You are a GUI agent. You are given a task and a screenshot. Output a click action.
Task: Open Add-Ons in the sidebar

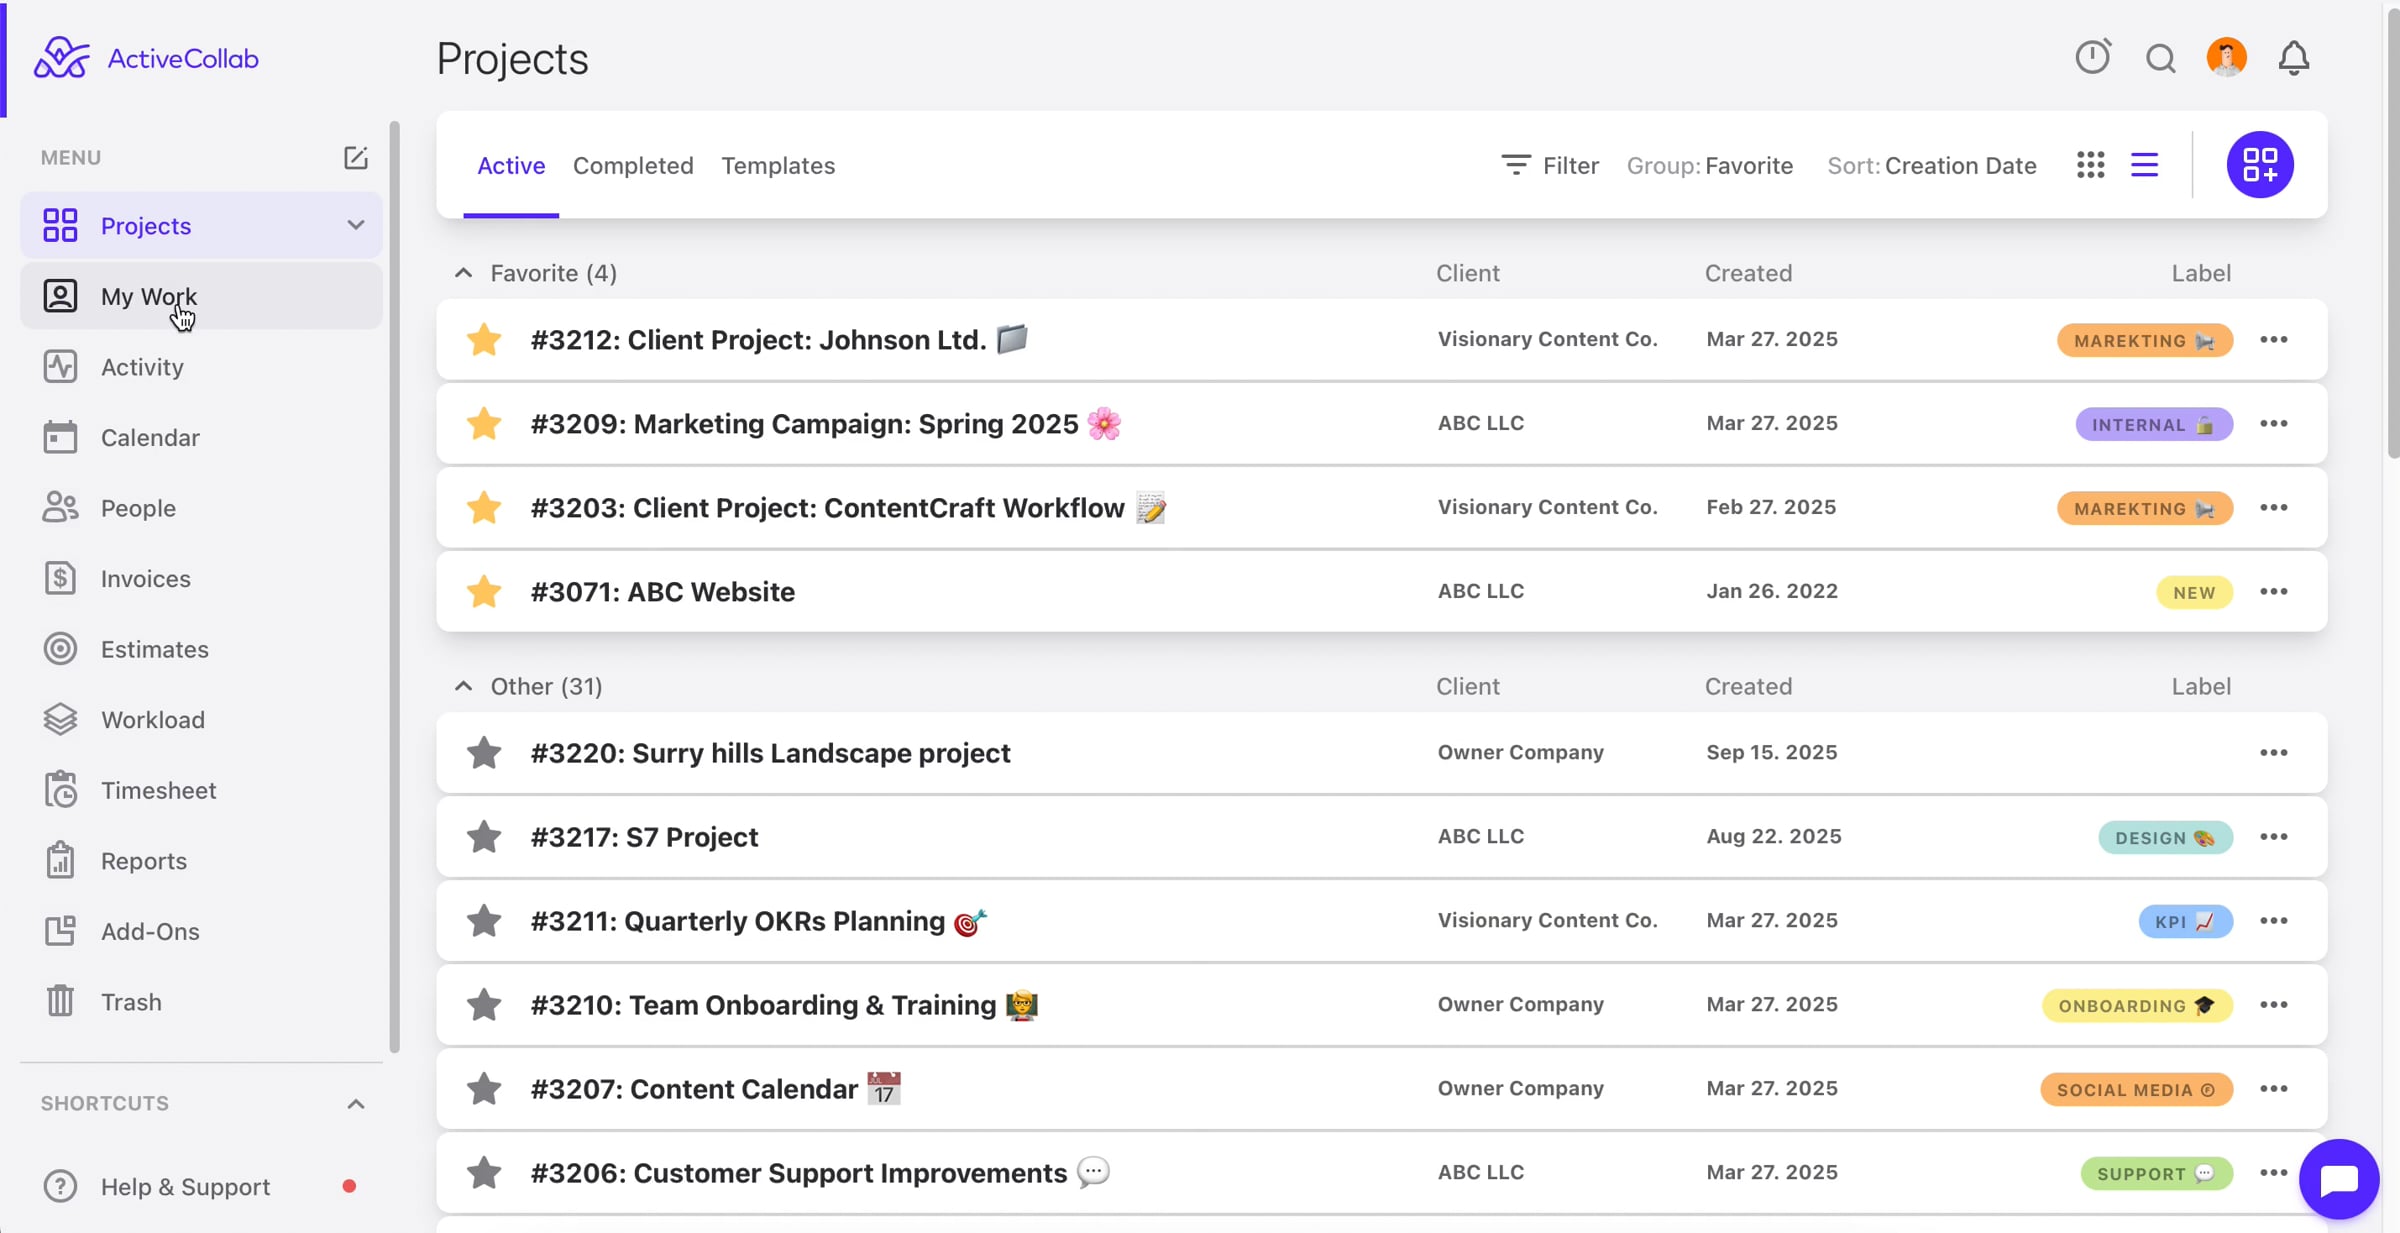click(x=201, y=932)
